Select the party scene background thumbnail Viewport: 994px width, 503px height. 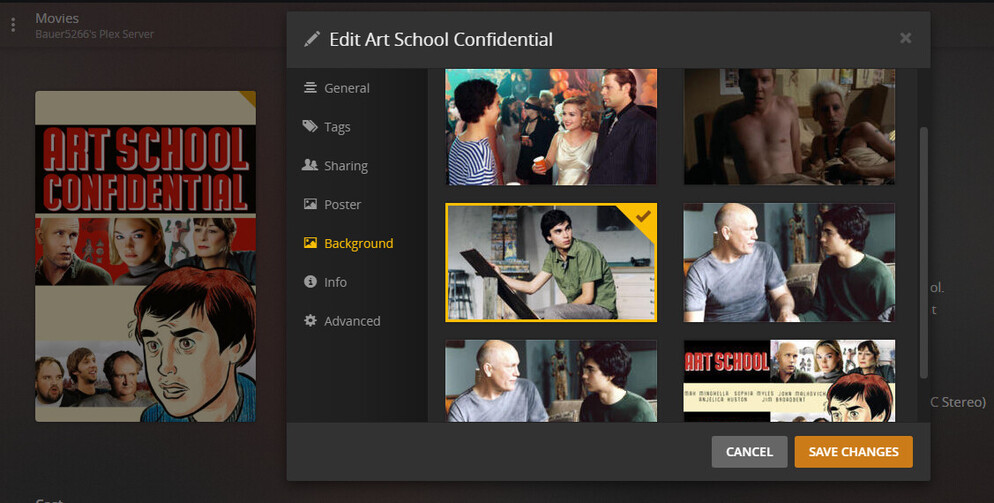click(551, 127)
